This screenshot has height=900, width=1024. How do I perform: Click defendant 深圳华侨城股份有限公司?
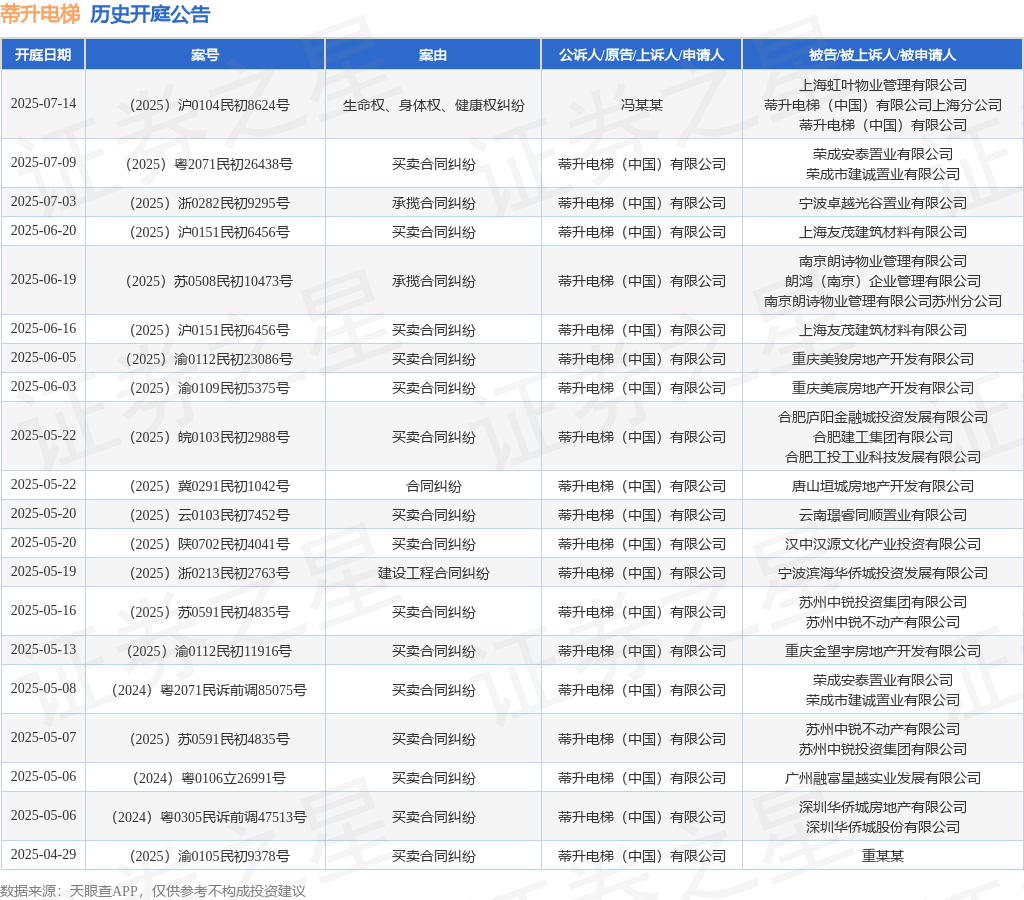coord(883,827)
